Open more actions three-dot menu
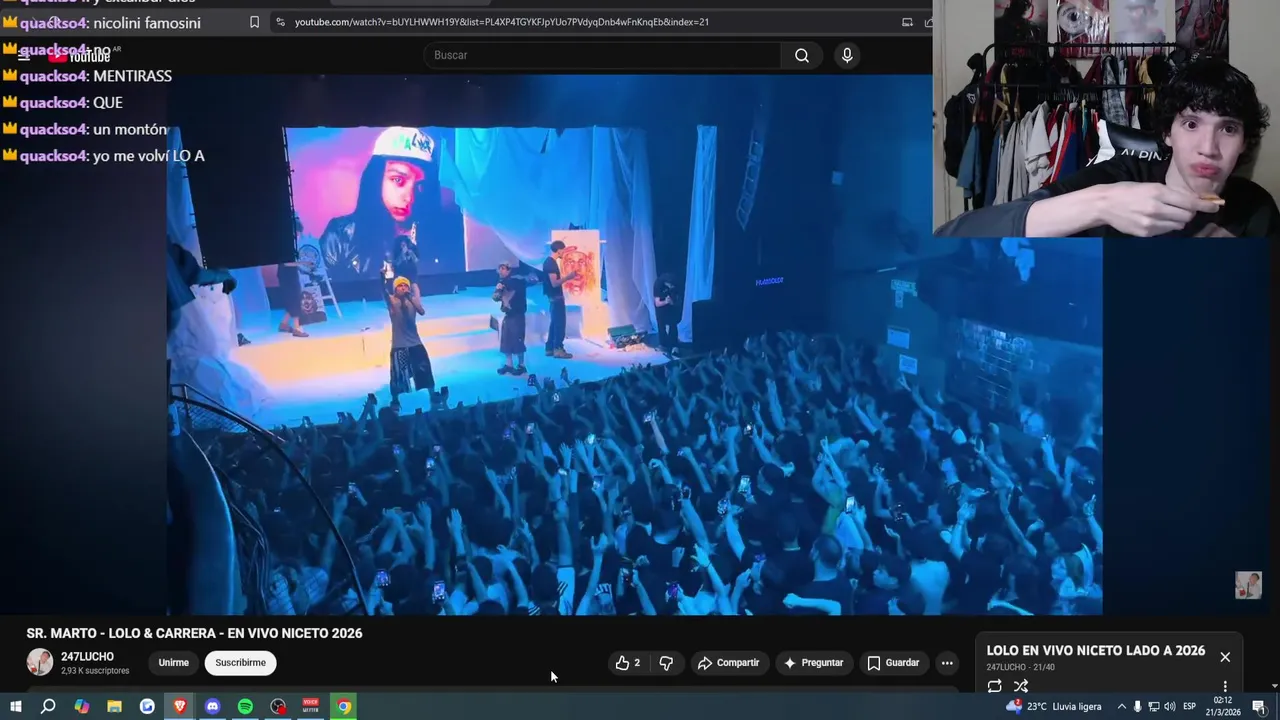This screenshot has width=1280, height=720. (947, 663)
